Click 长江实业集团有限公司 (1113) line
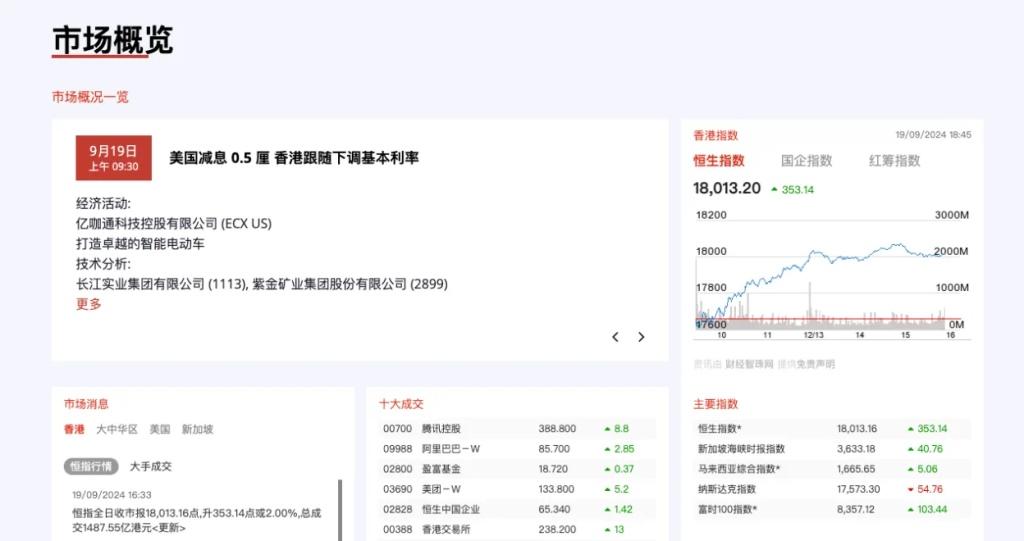The width and height of the screenshot is (1024, 541). [x=262, y=284]
